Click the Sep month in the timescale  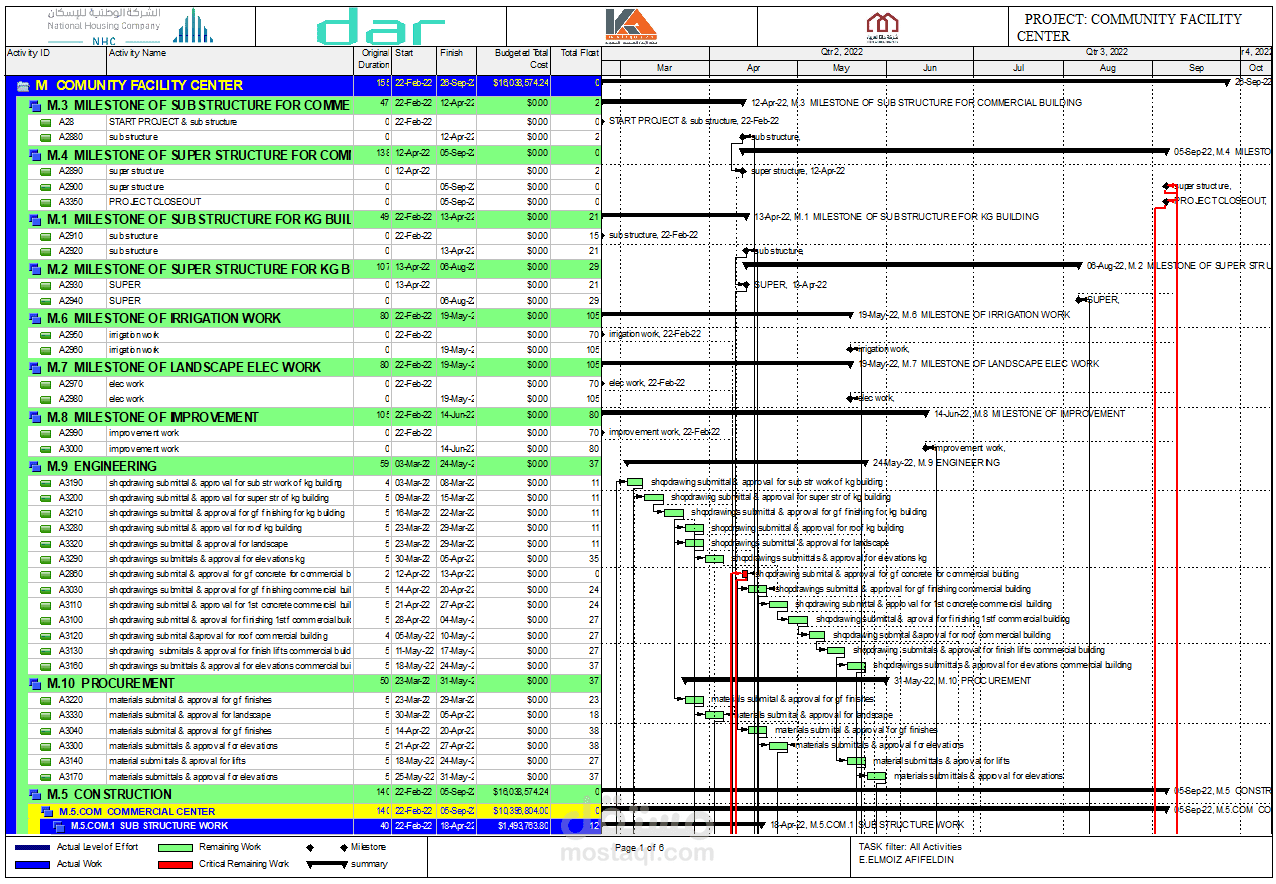(x=1196, y=68)
